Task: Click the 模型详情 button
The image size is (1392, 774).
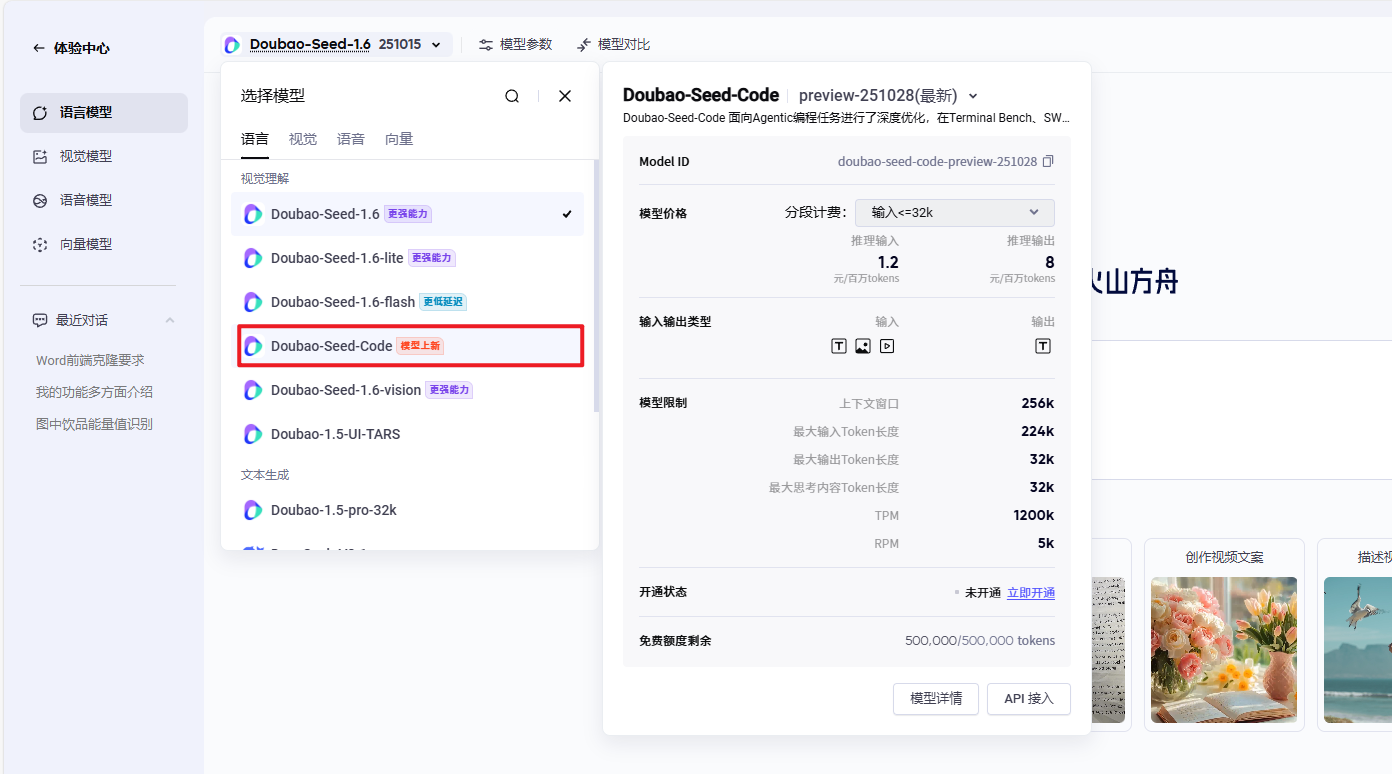Action: (935, 699)
